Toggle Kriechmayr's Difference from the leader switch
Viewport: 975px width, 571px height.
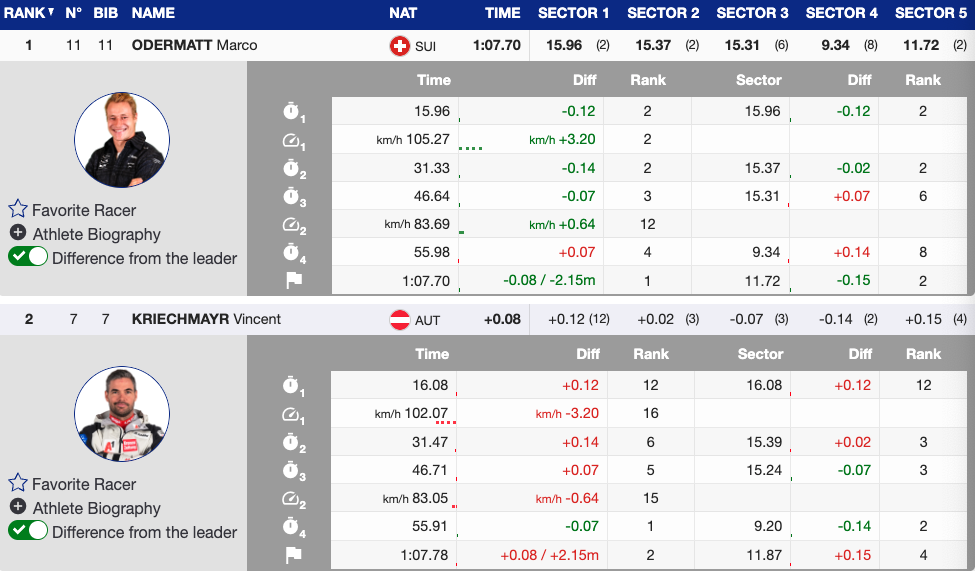click(x=28, y=532)
